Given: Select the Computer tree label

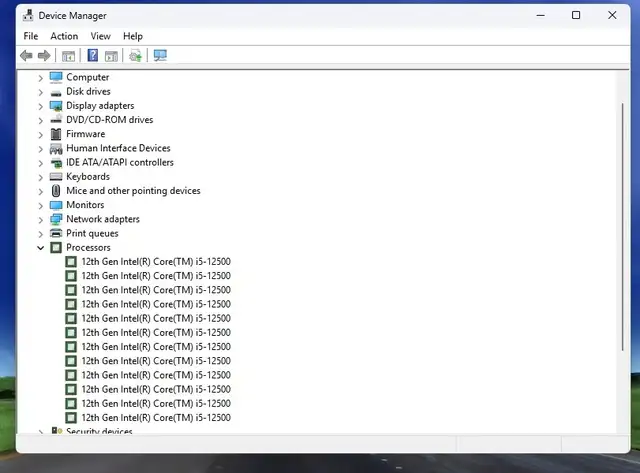Looking at the screenshot, I should click(88, 77).
